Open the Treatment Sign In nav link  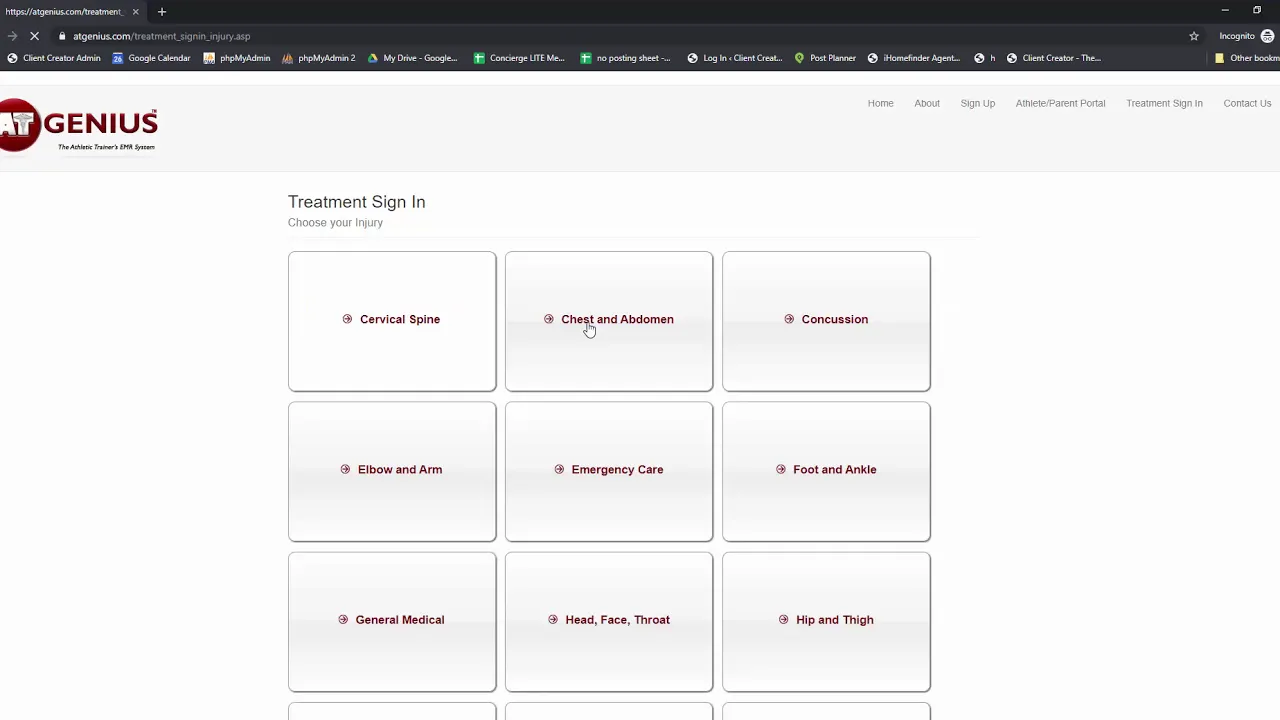[1164, 103]
